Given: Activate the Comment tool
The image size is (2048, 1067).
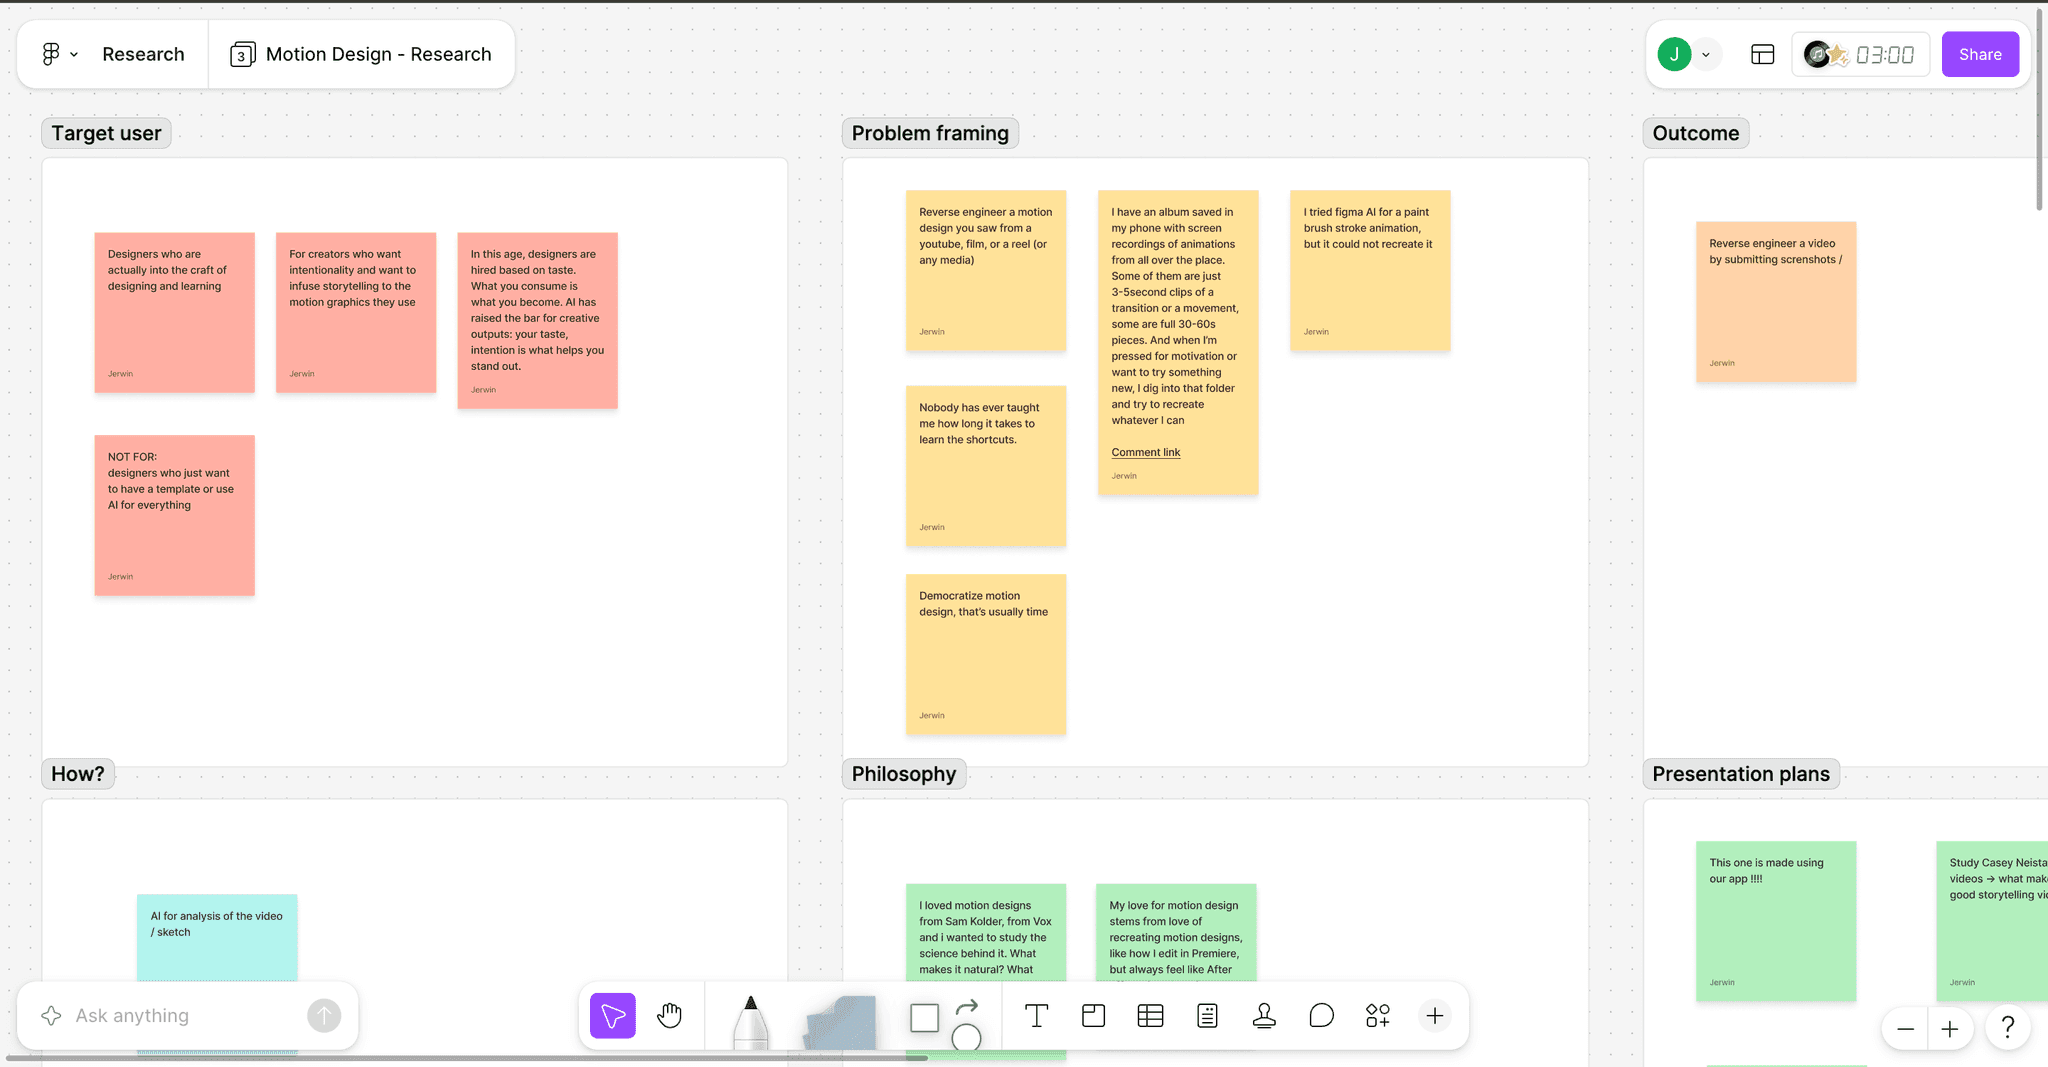Looking at the screenshot, I should [1321, 1016].
